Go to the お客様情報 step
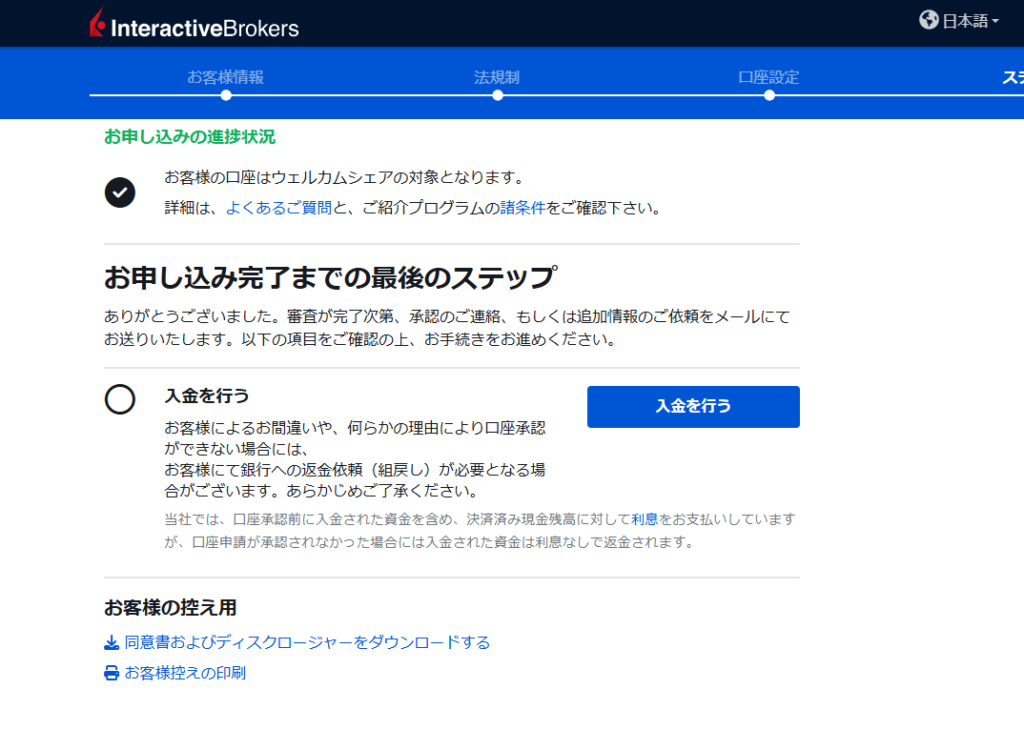 225,77
